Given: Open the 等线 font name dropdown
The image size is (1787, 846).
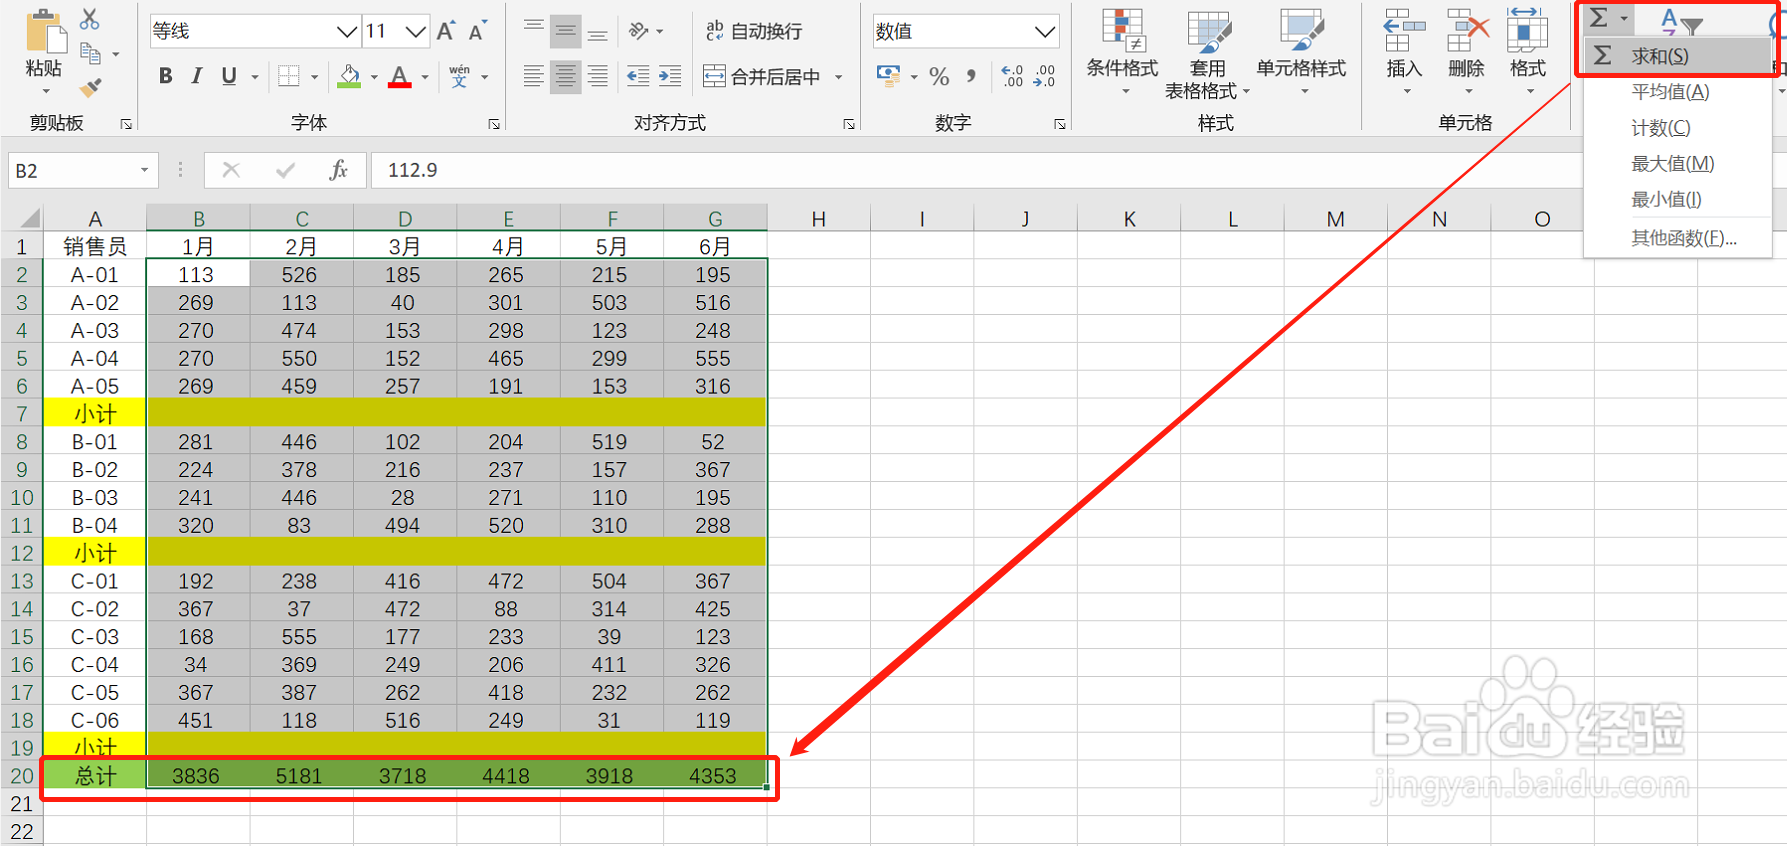Looking at the screenshot, I should click(347, 31).
